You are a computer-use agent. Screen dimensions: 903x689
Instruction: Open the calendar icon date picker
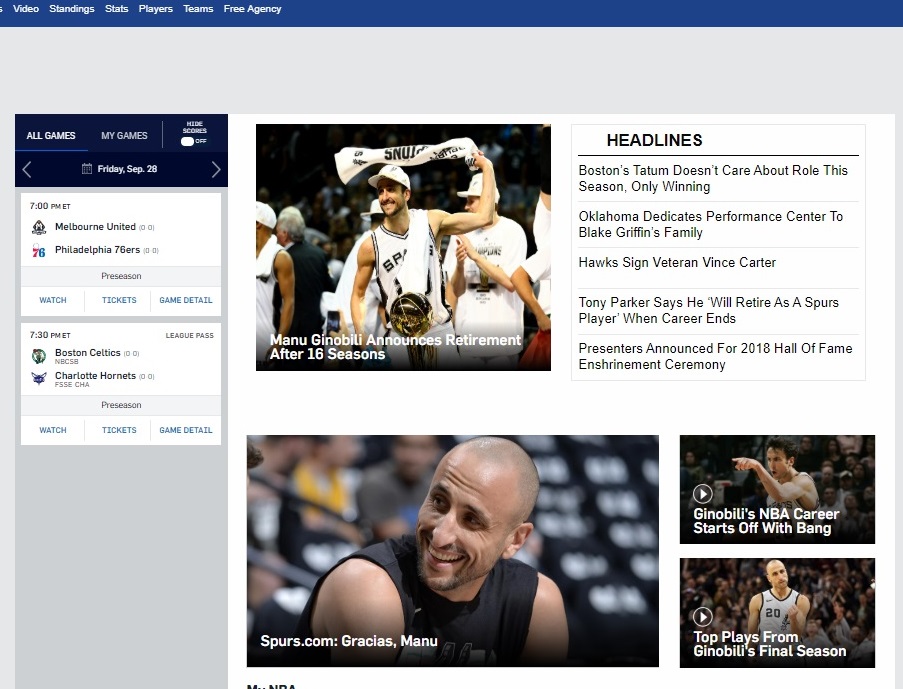[x=87, y=169]
